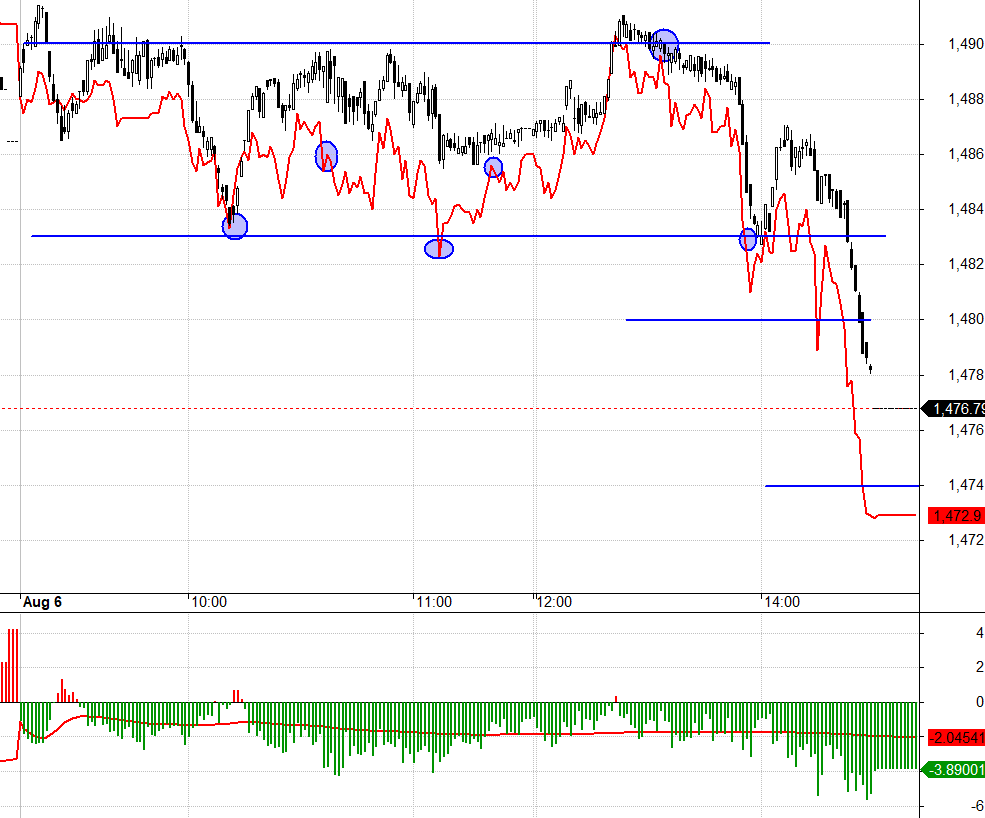Select the blue circle on the red line between 10:00 and 11:00
Image resolution: width=985 pixels, height=818 pixels.
(x=326, y=156)
